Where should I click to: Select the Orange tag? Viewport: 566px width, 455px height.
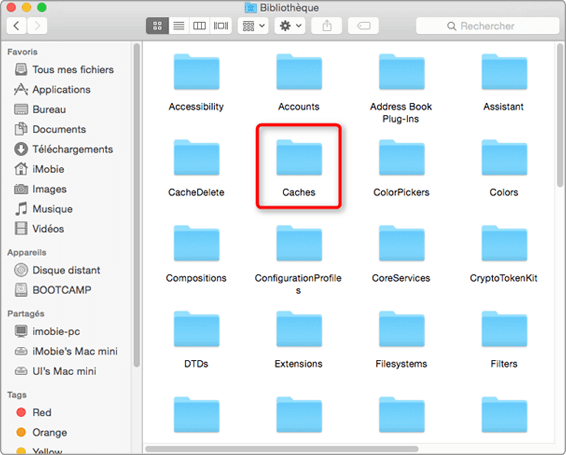click(42, 432)
